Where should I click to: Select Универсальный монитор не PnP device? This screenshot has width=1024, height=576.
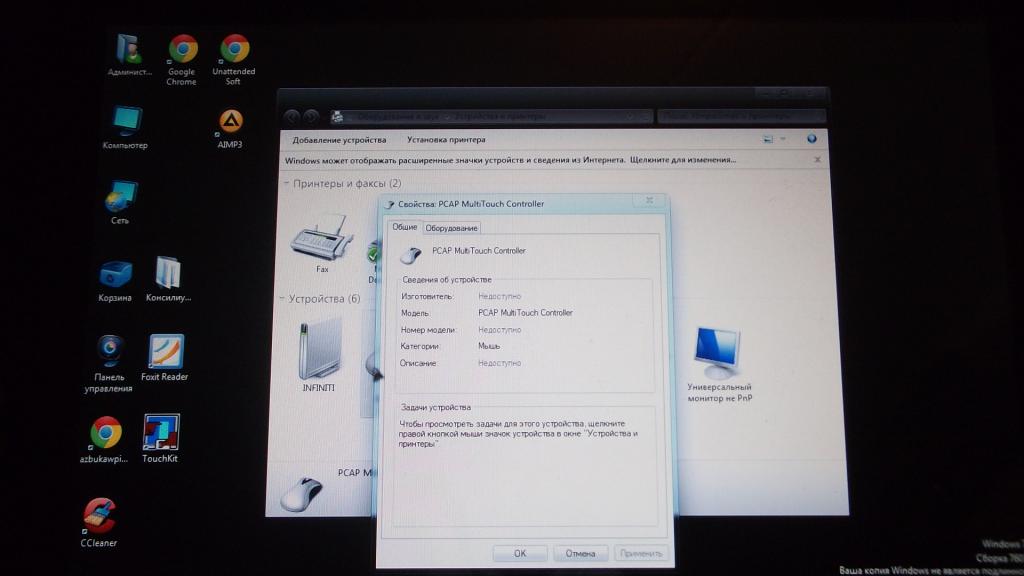click(x=718, y=352)
